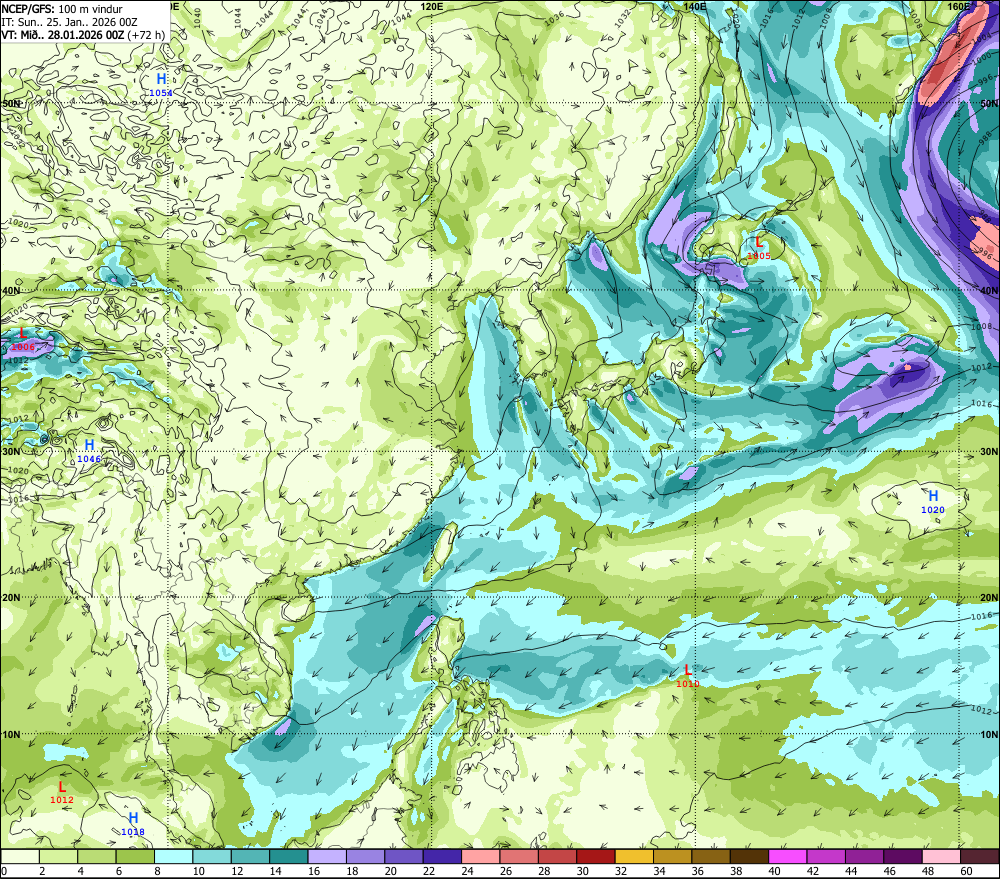Screen dimensions: 1000x879
Task: Pick the lavender 16–18 legend swatch
Action: click(x=327, y=856)
